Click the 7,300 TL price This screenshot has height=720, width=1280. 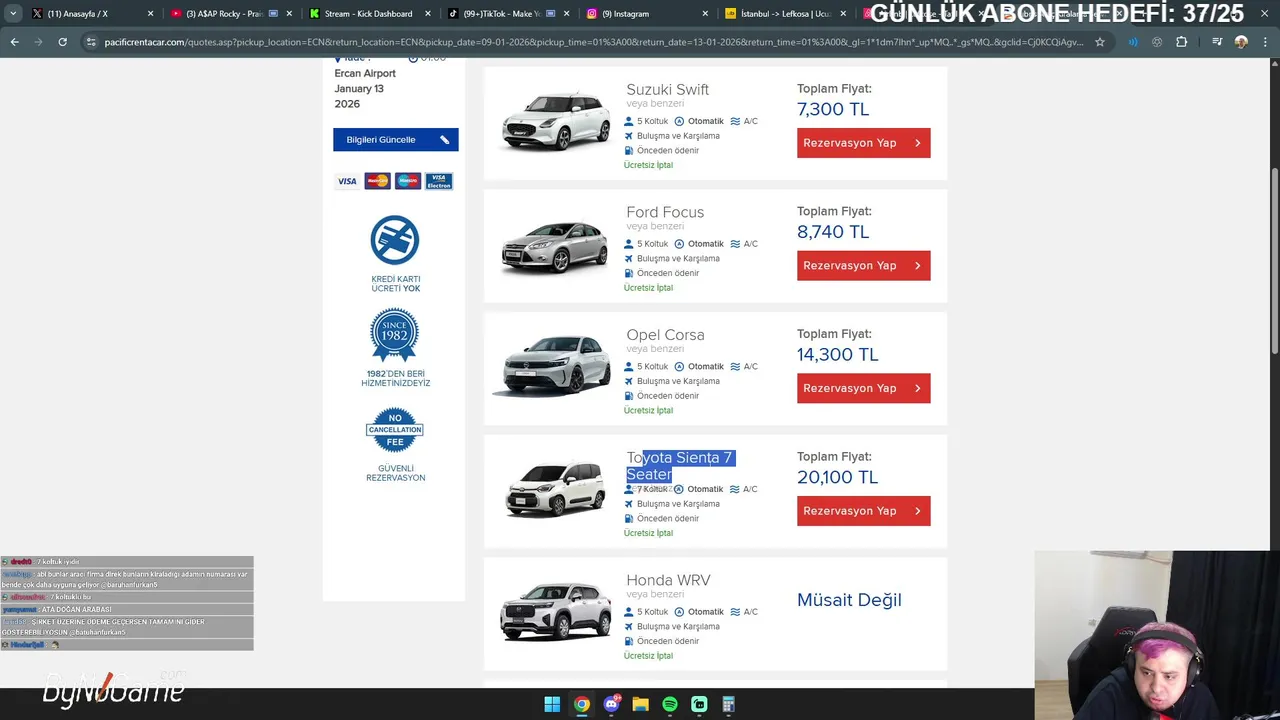(x=833, y=109)
